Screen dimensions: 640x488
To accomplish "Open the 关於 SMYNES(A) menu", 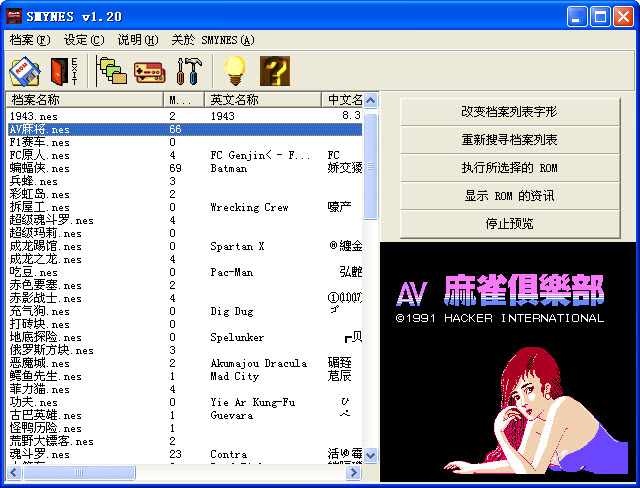I will point(213,40).
